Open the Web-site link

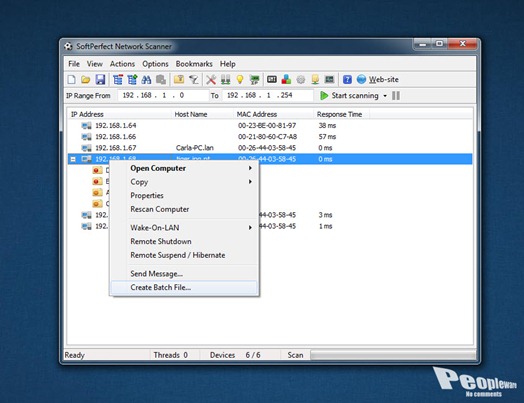tap(384, 80)
